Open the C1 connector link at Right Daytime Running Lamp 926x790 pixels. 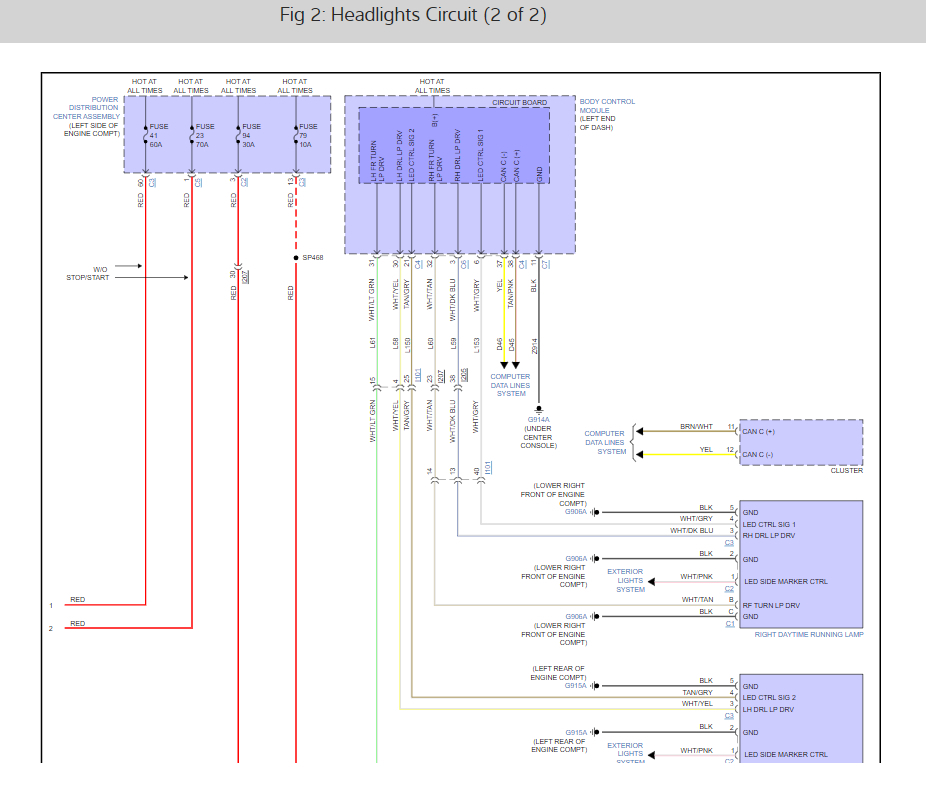tap(729, 624)
